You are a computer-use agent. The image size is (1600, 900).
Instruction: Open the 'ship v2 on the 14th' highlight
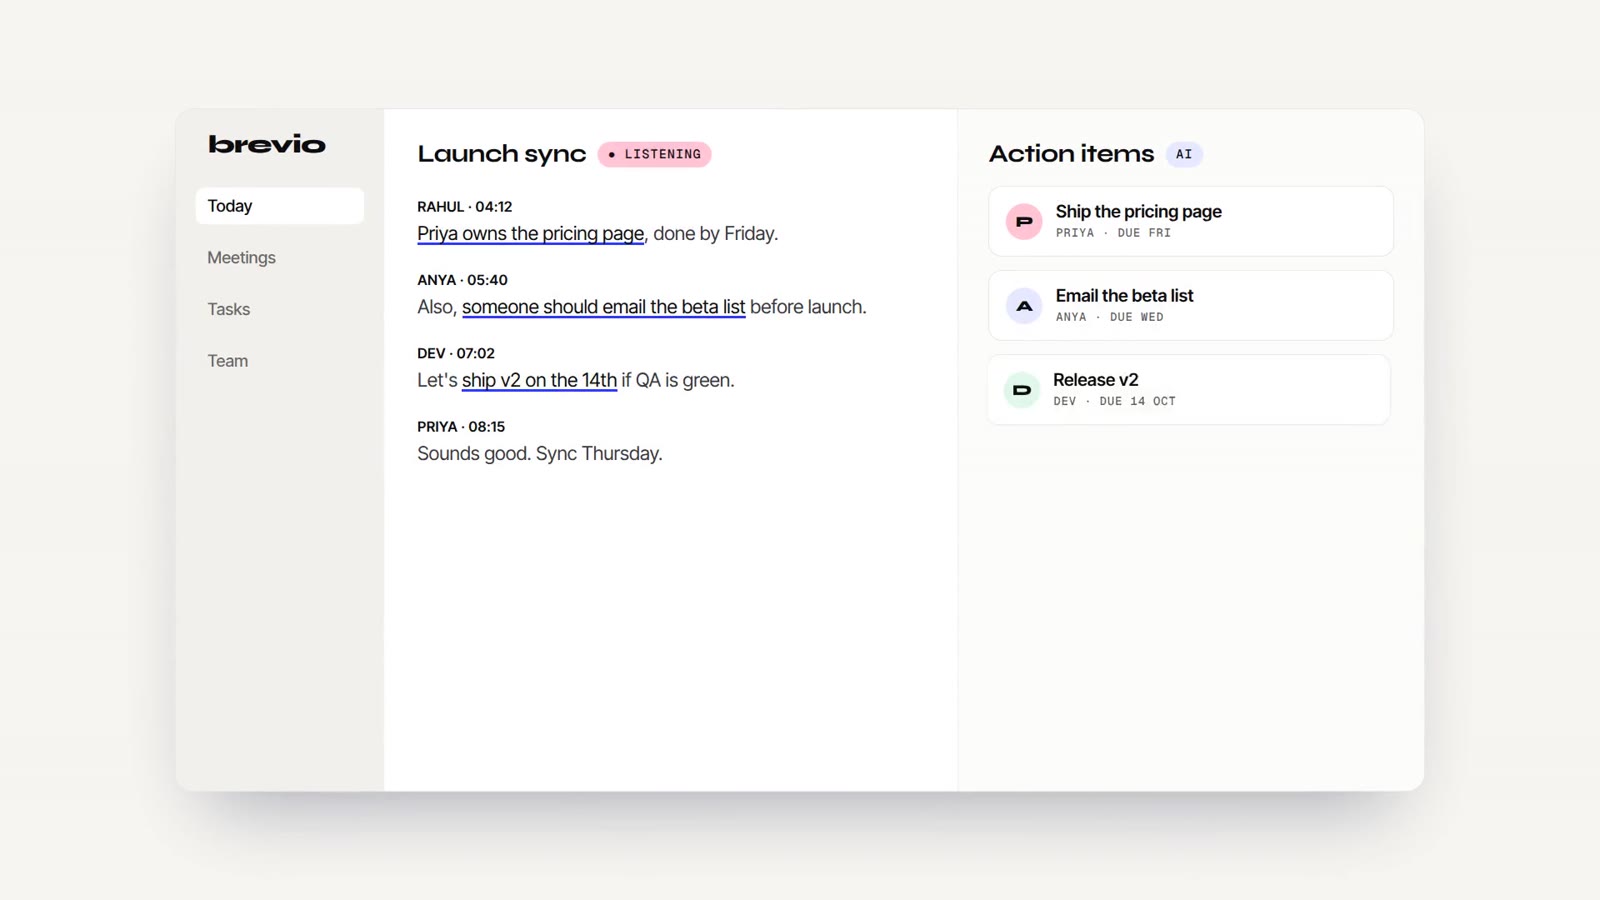click(x=539, y=380)
